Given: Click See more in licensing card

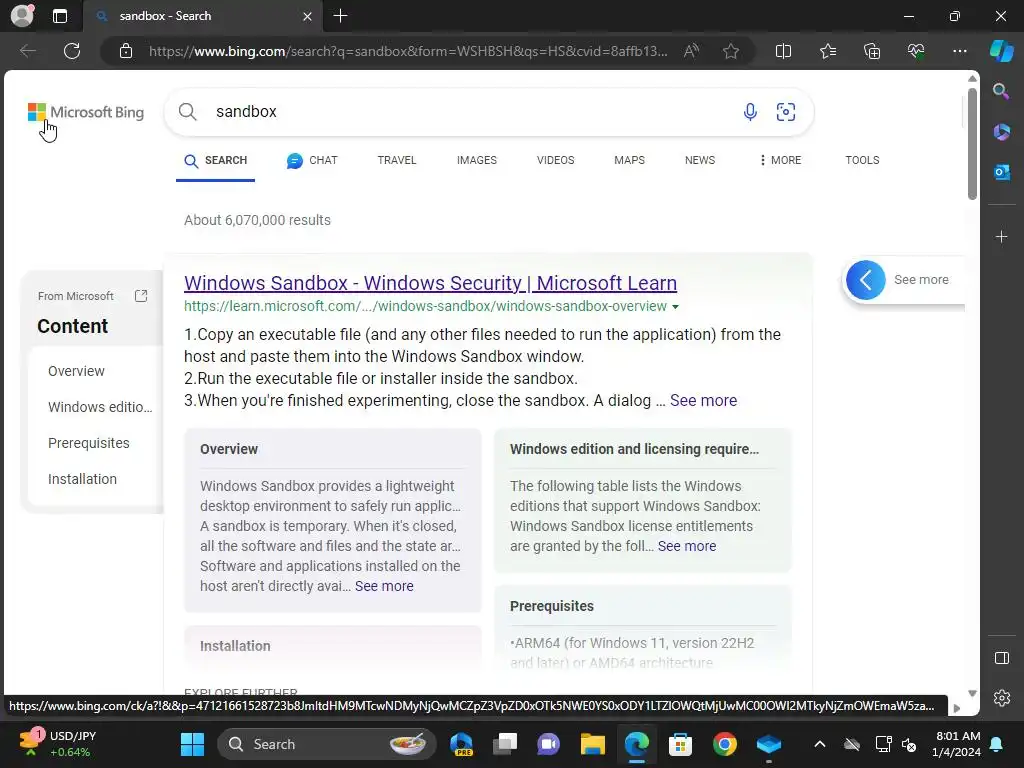Looking at the screenshot, I should pyautogui.click(x=686, y=546).
